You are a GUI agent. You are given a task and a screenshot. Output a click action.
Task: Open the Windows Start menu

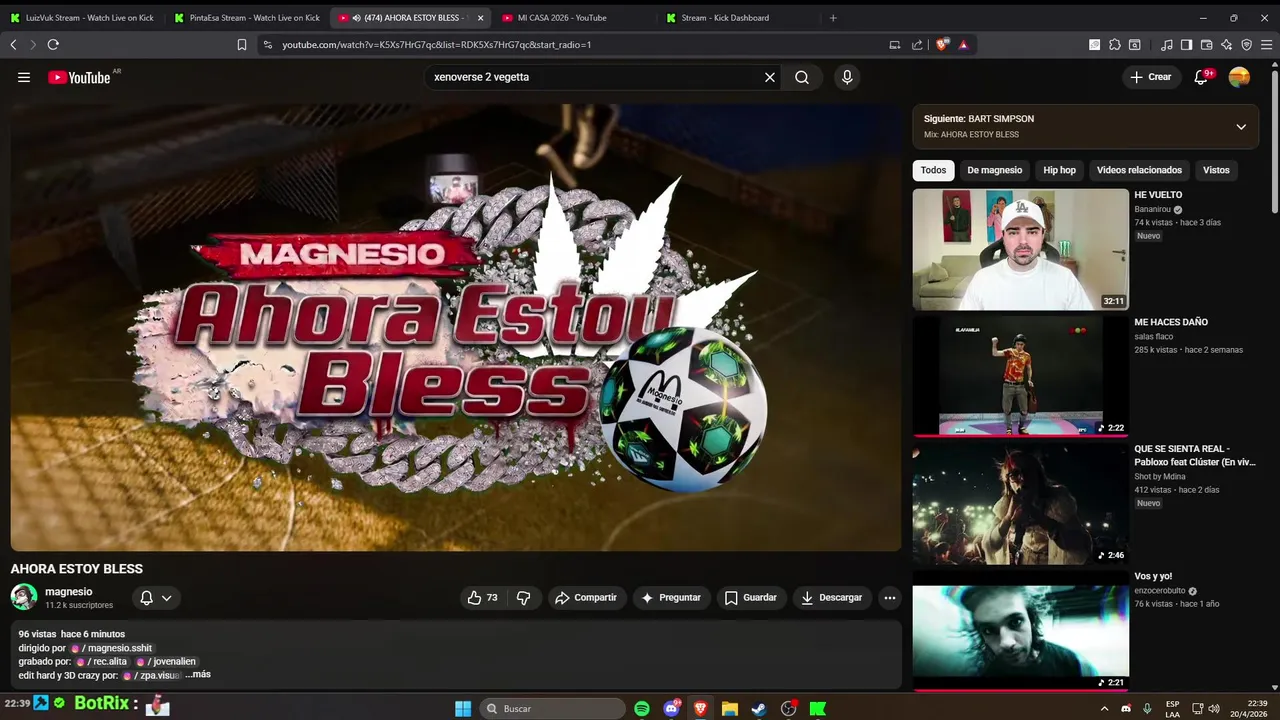pyautogui.click(x=463, y=708)
